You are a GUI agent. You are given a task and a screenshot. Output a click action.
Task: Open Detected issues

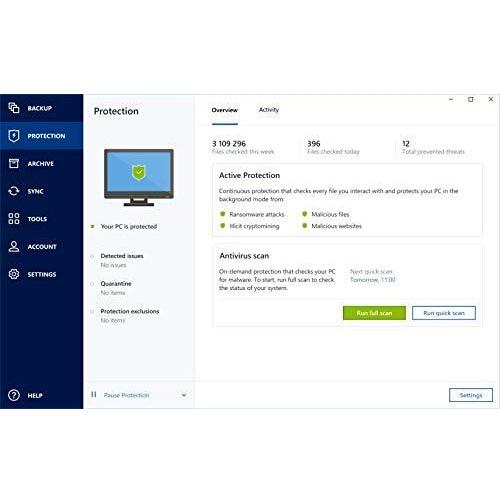point(122,256)
